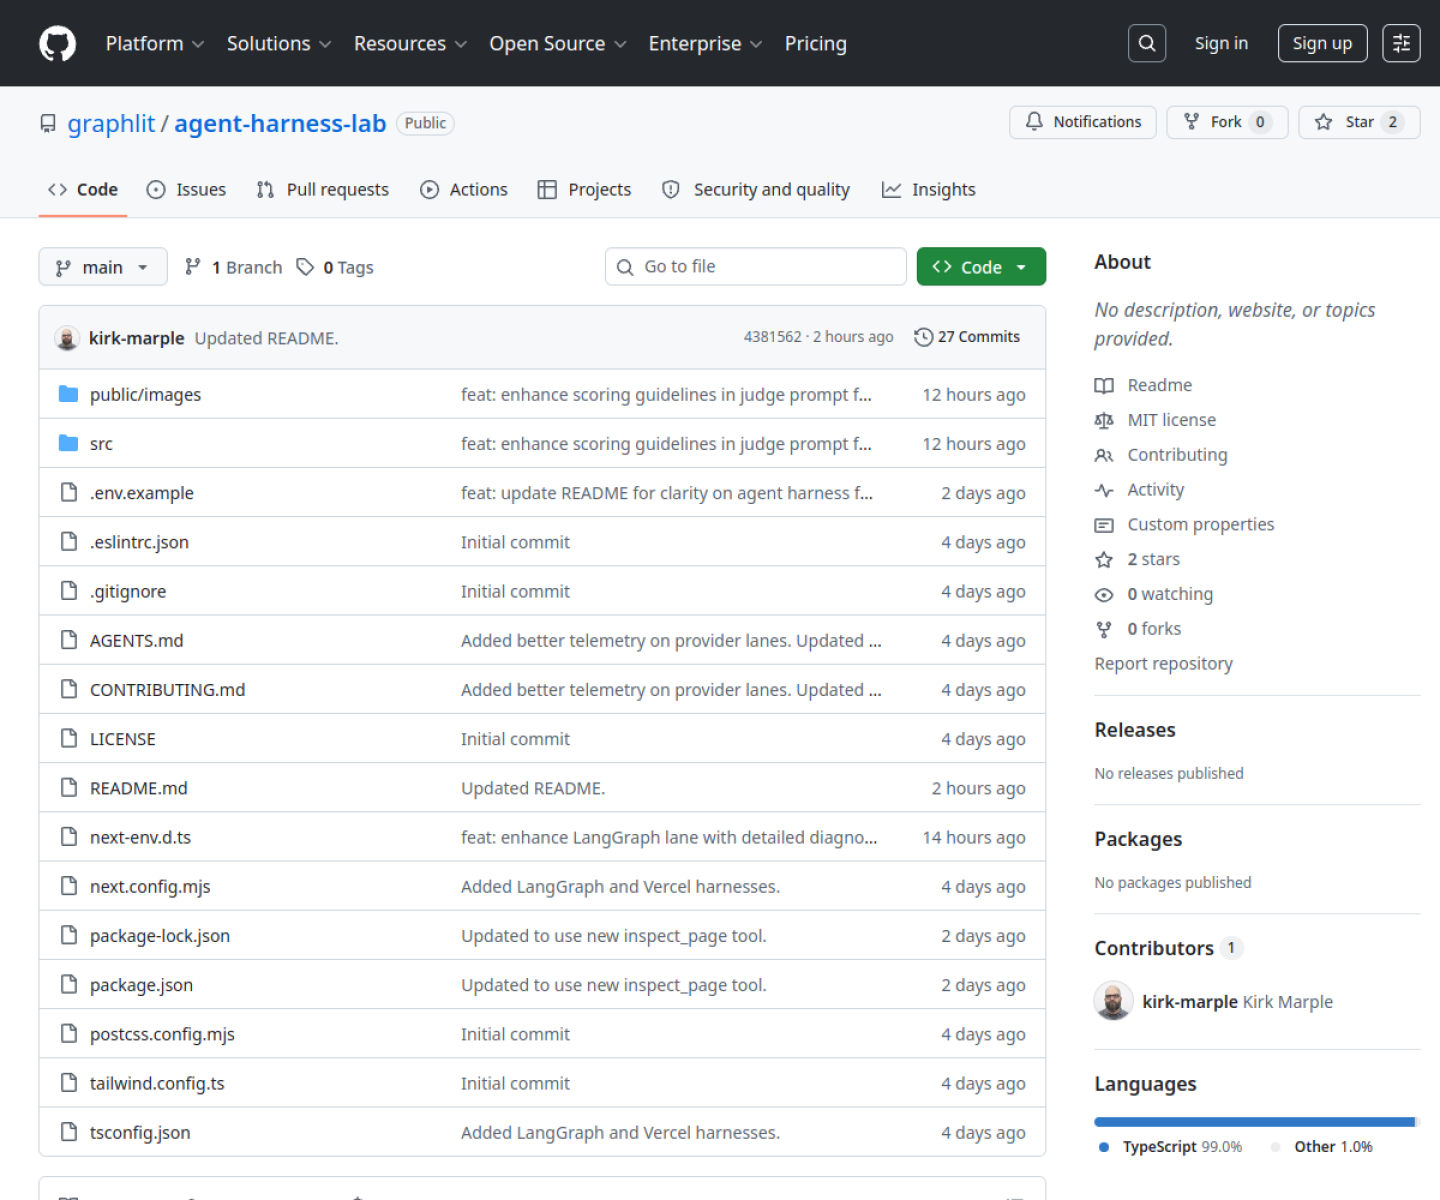Open the 27 Commits link
The width and height of the screenshot is (1440, 1200).
tap(967, 337)
